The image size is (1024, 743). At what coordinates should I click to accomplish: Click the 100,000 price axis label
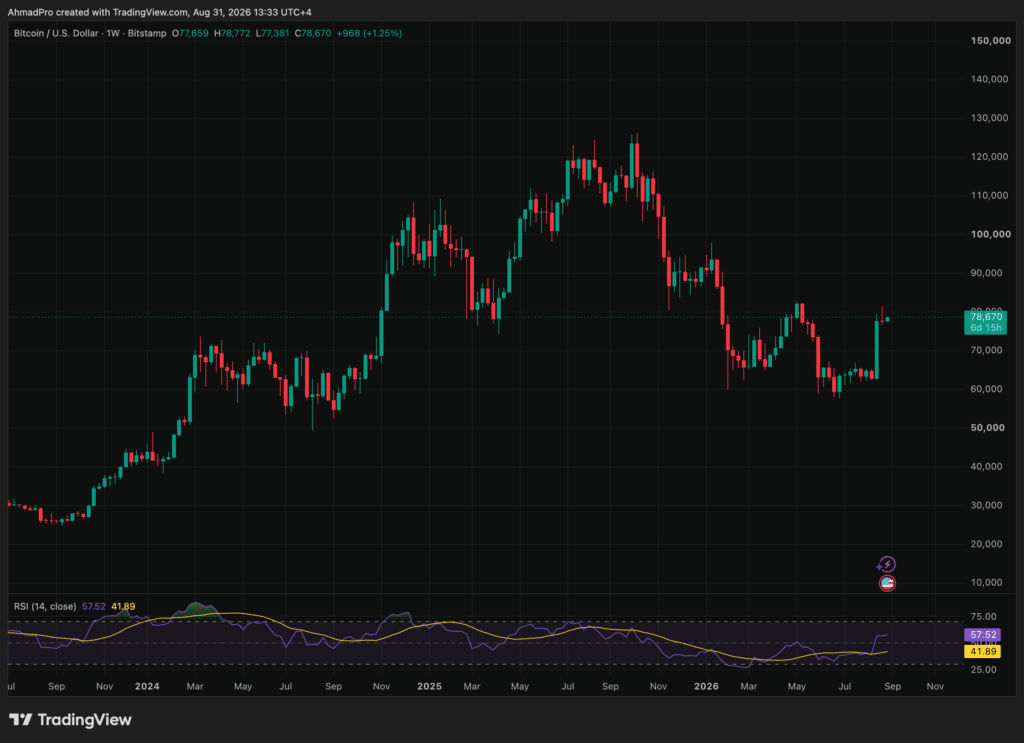(x=990, y=234)
